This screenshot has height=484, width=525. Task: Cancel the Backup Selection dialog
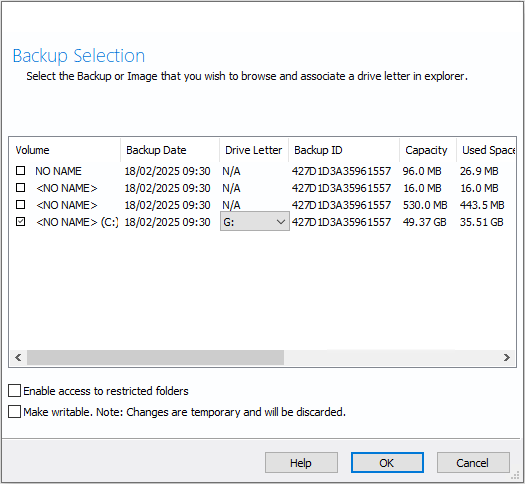(473, 463)
